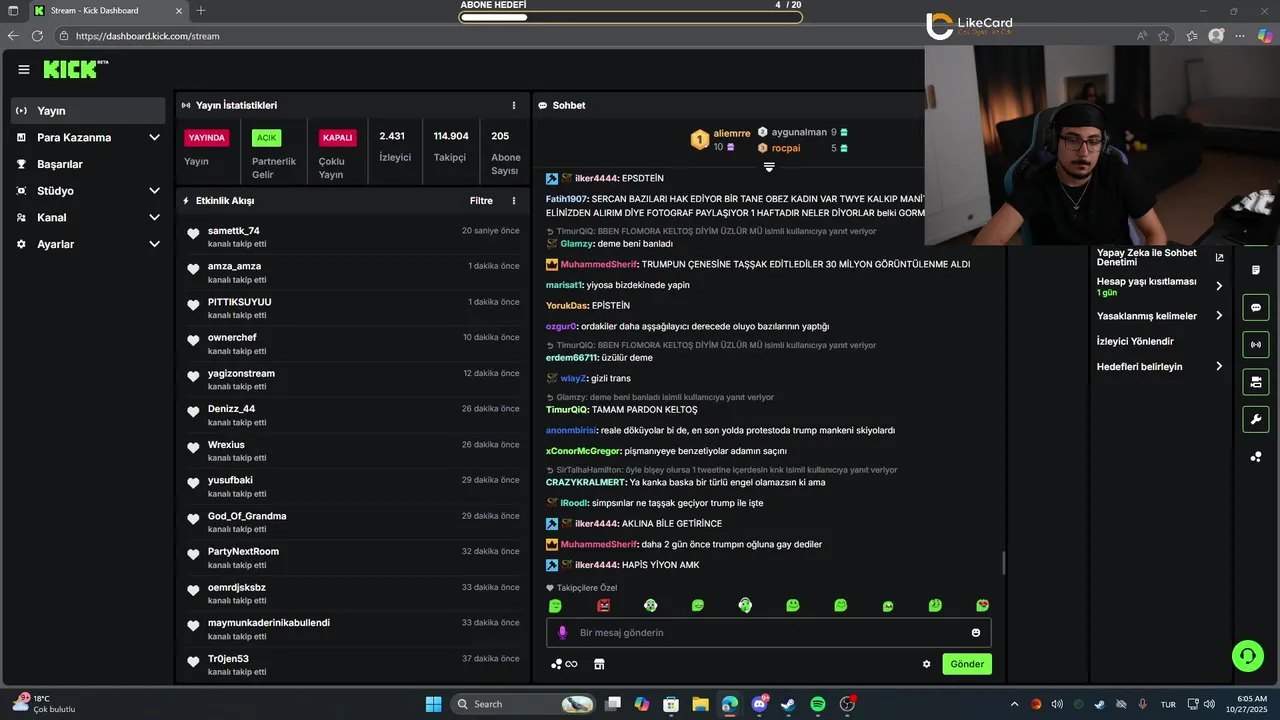Click İzleyici Yönlendir option
Image resolution: width=1280 pixels, height=720 pixels.
(x=1135, y=341)
